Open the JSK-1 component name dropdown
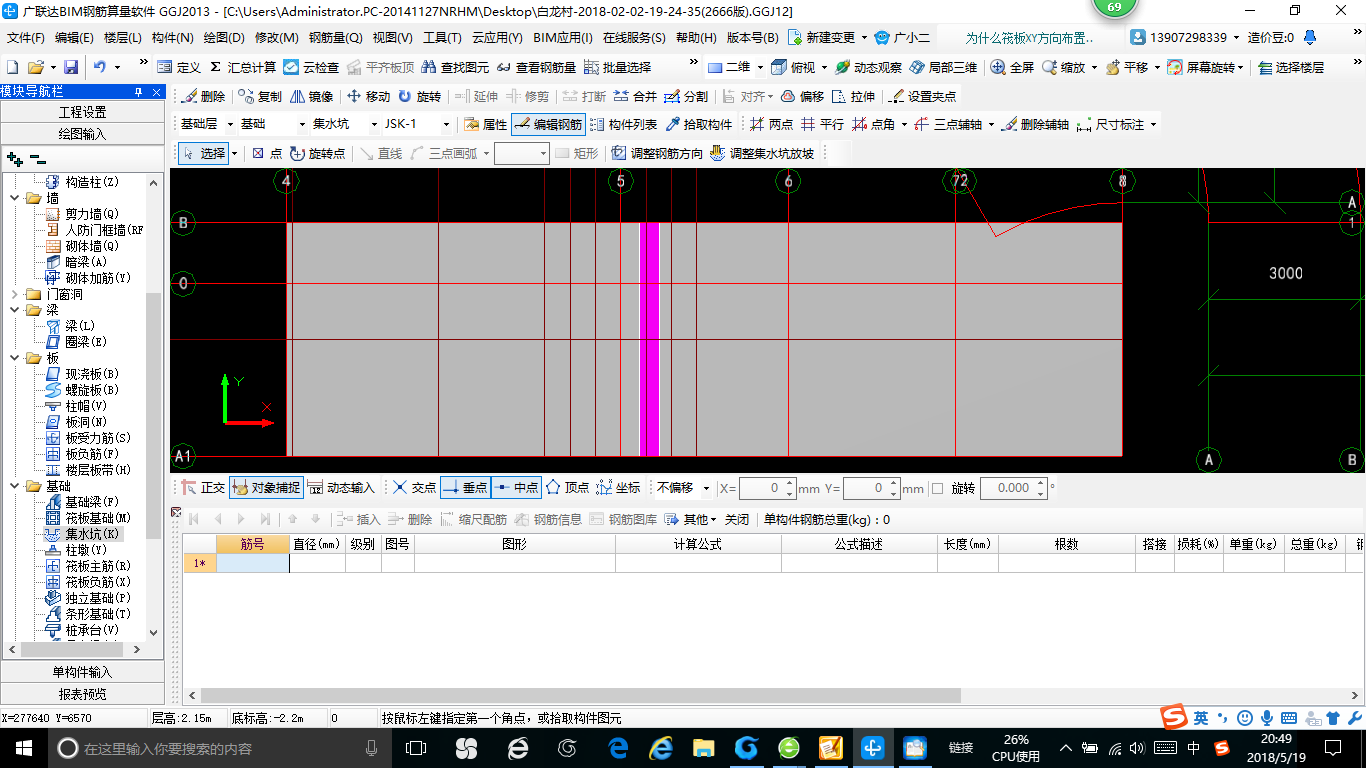Viewport: 1366px width, 768px height. point(446,124)
